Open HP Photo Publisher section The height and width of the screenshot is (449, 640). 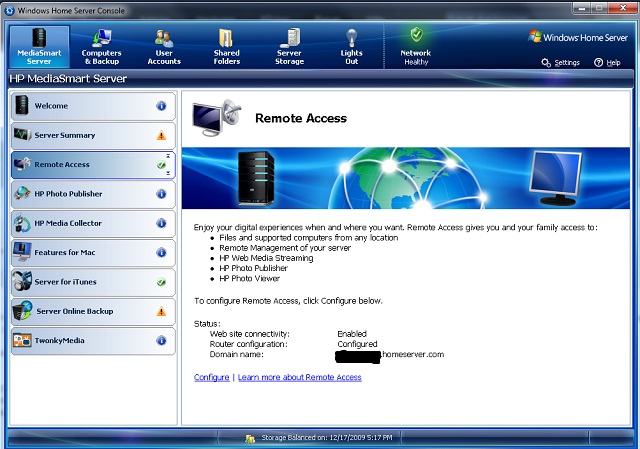pyautogui.click(x=93, y=194)
